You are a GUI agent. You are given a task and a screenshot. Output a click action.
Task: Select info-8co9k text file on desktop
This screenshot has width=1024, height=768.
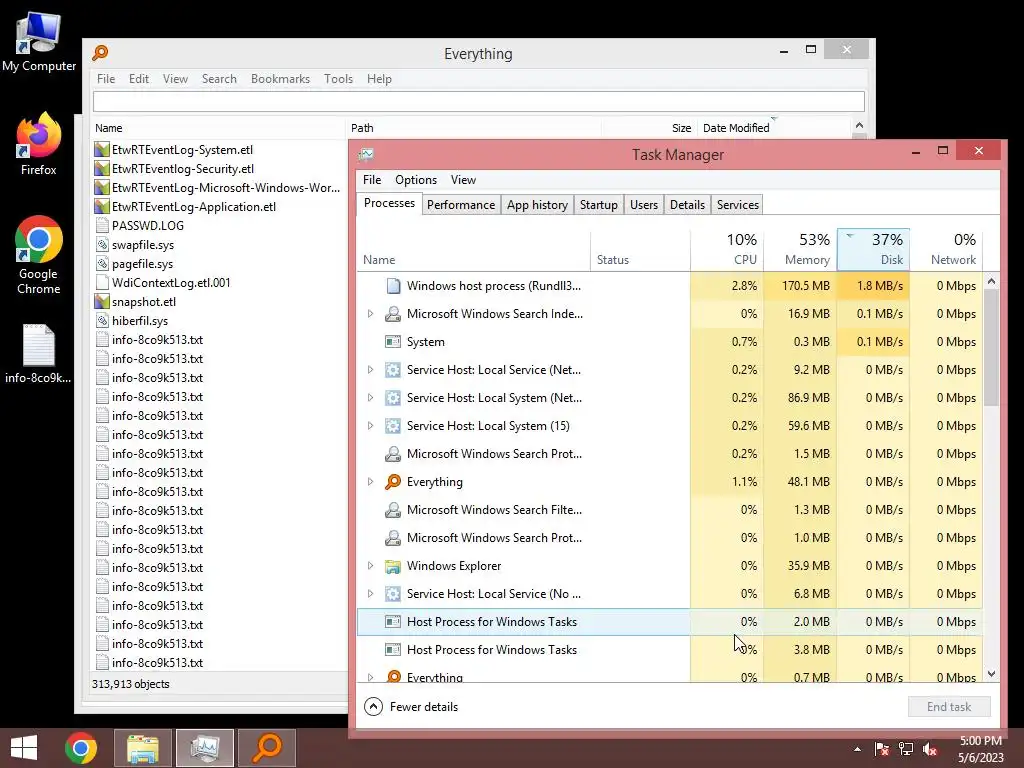click(39, 353)
